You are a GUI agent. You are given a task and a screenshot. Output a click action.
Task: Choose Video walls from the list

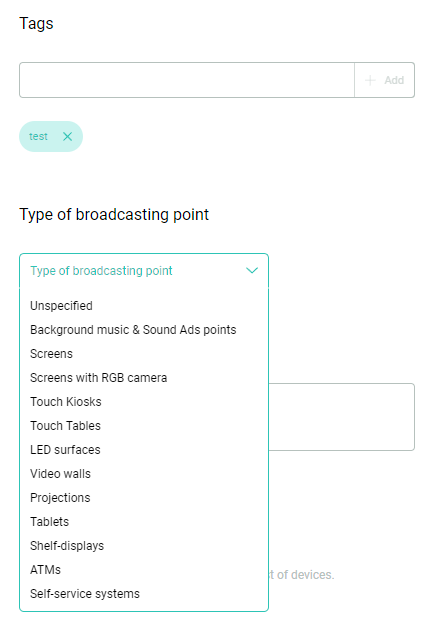[60, 474]
